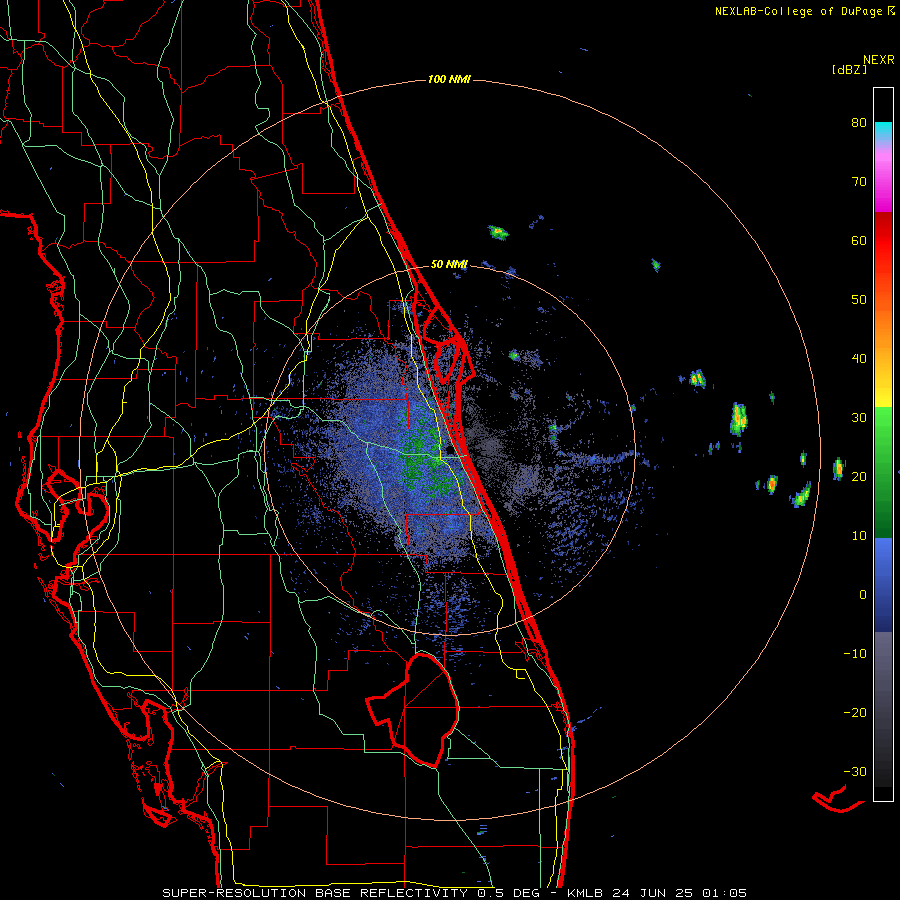Click the 0 value on dBZ scale

[863, 595]
